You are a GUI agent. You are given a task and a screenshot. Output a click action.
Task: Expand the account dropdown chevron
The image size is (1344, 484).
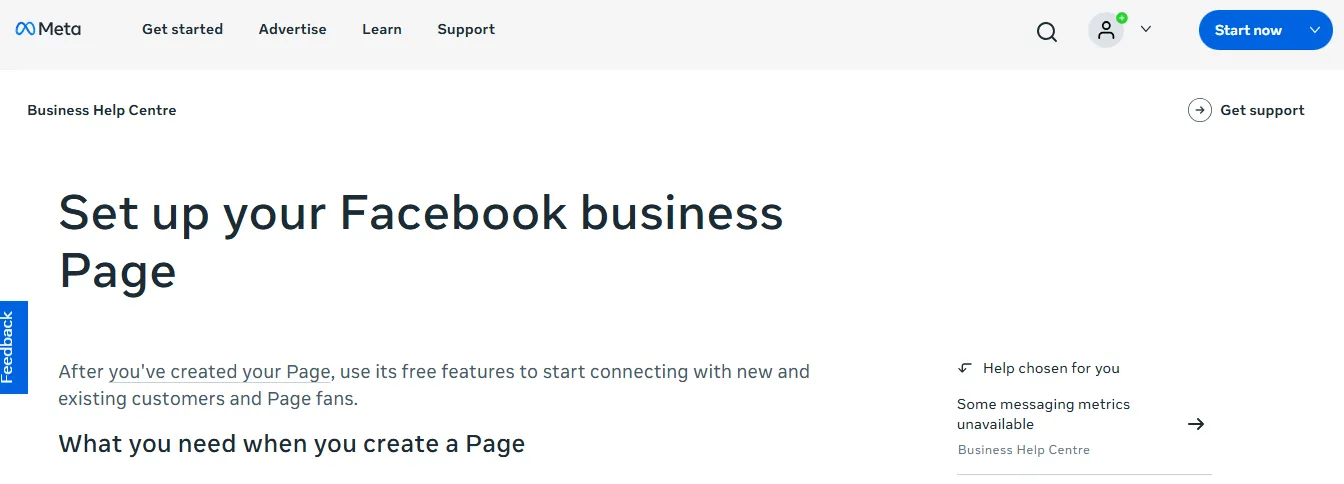coord(1146,29)
